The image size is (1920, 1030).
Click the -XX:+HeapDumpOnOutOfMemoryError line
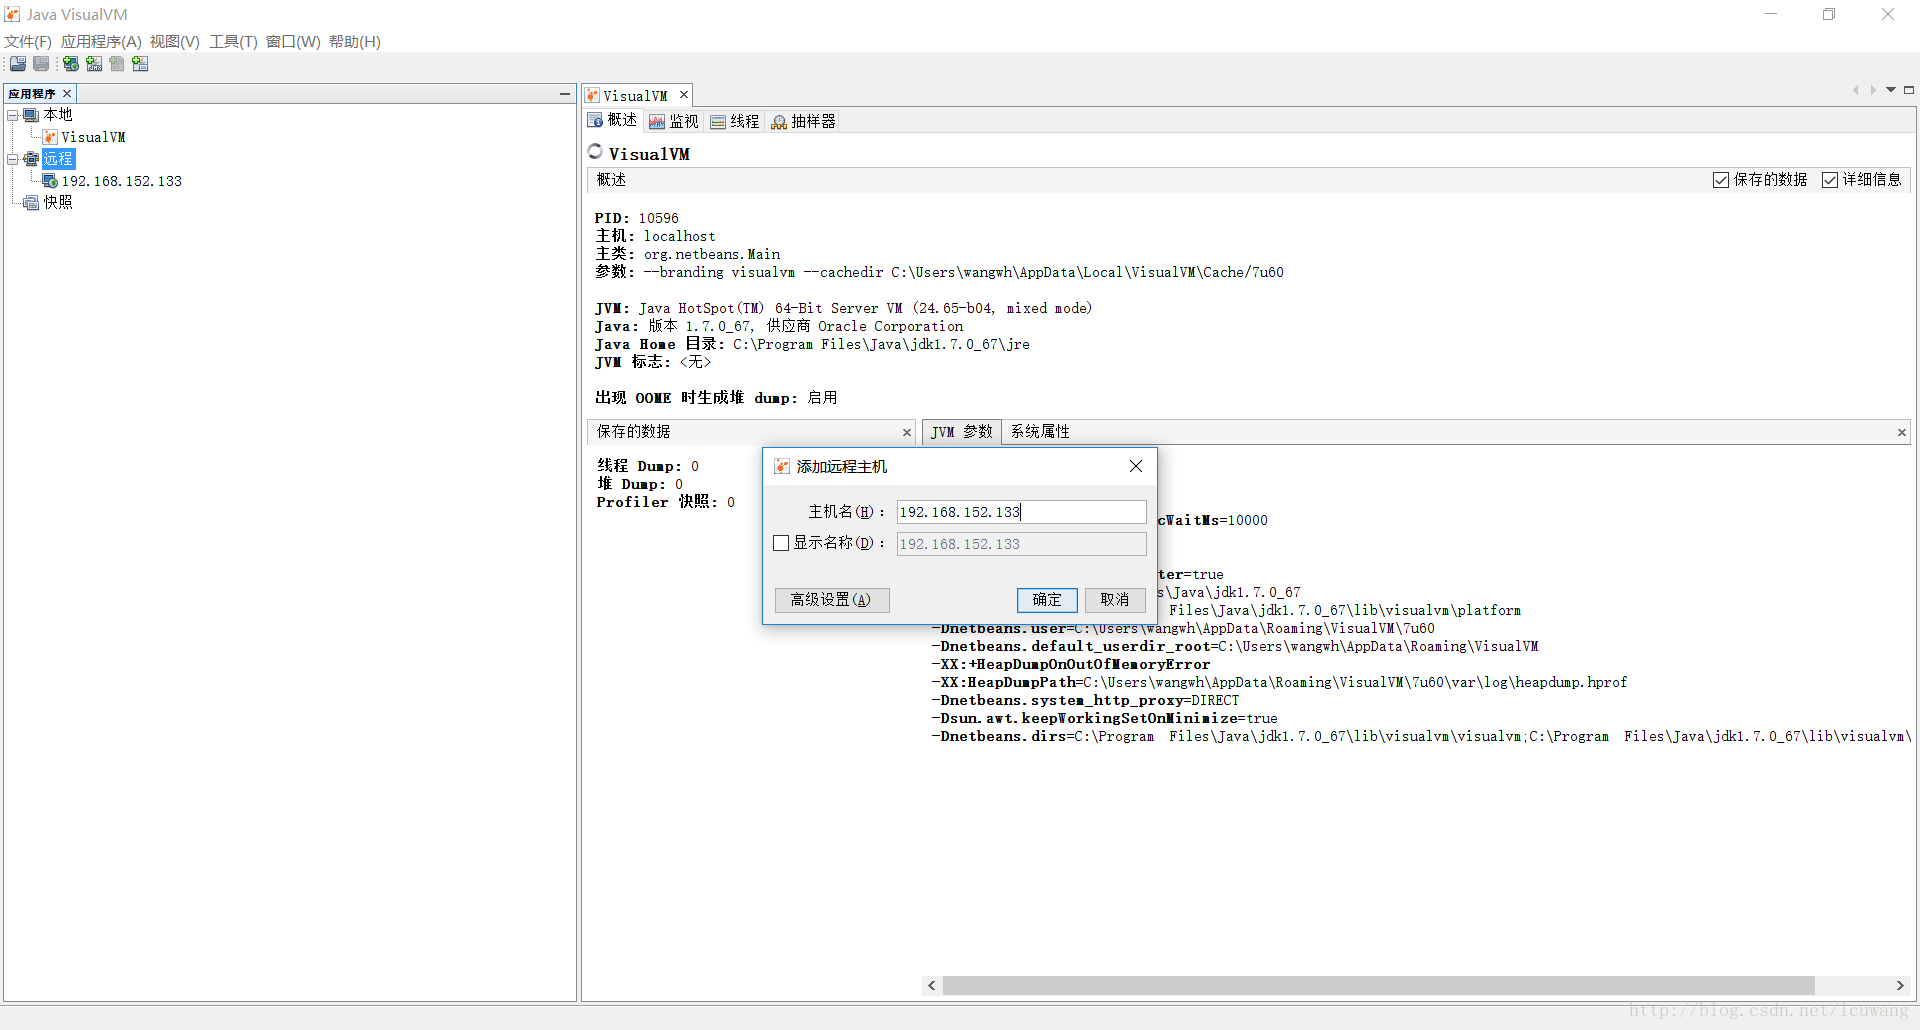(x=1071, y=664)
